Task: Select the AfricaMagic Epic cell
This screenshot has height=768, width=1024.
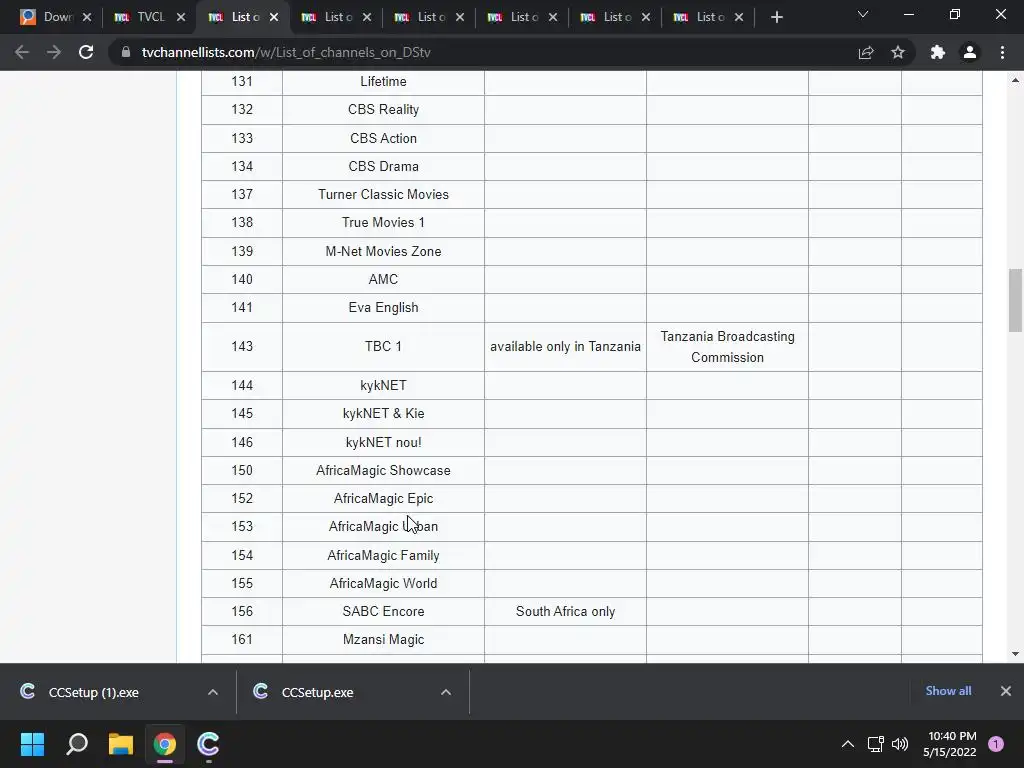Action: [383, 498]
